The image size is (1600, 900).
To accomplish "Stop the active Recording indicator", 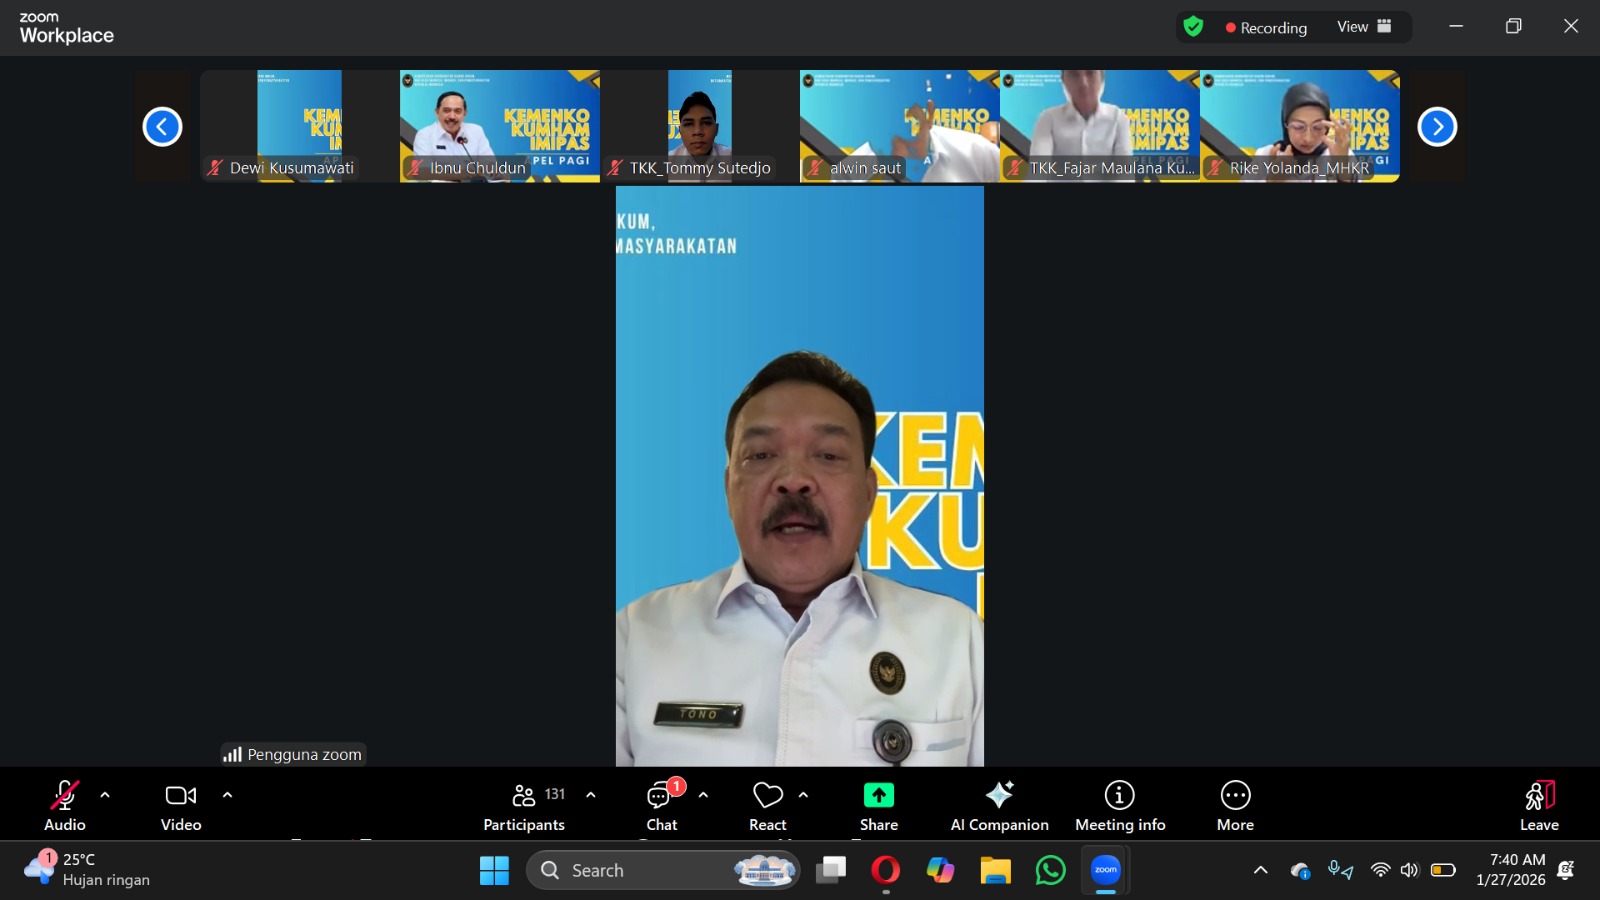I will pyautogui.click(x=1266, y=27).
